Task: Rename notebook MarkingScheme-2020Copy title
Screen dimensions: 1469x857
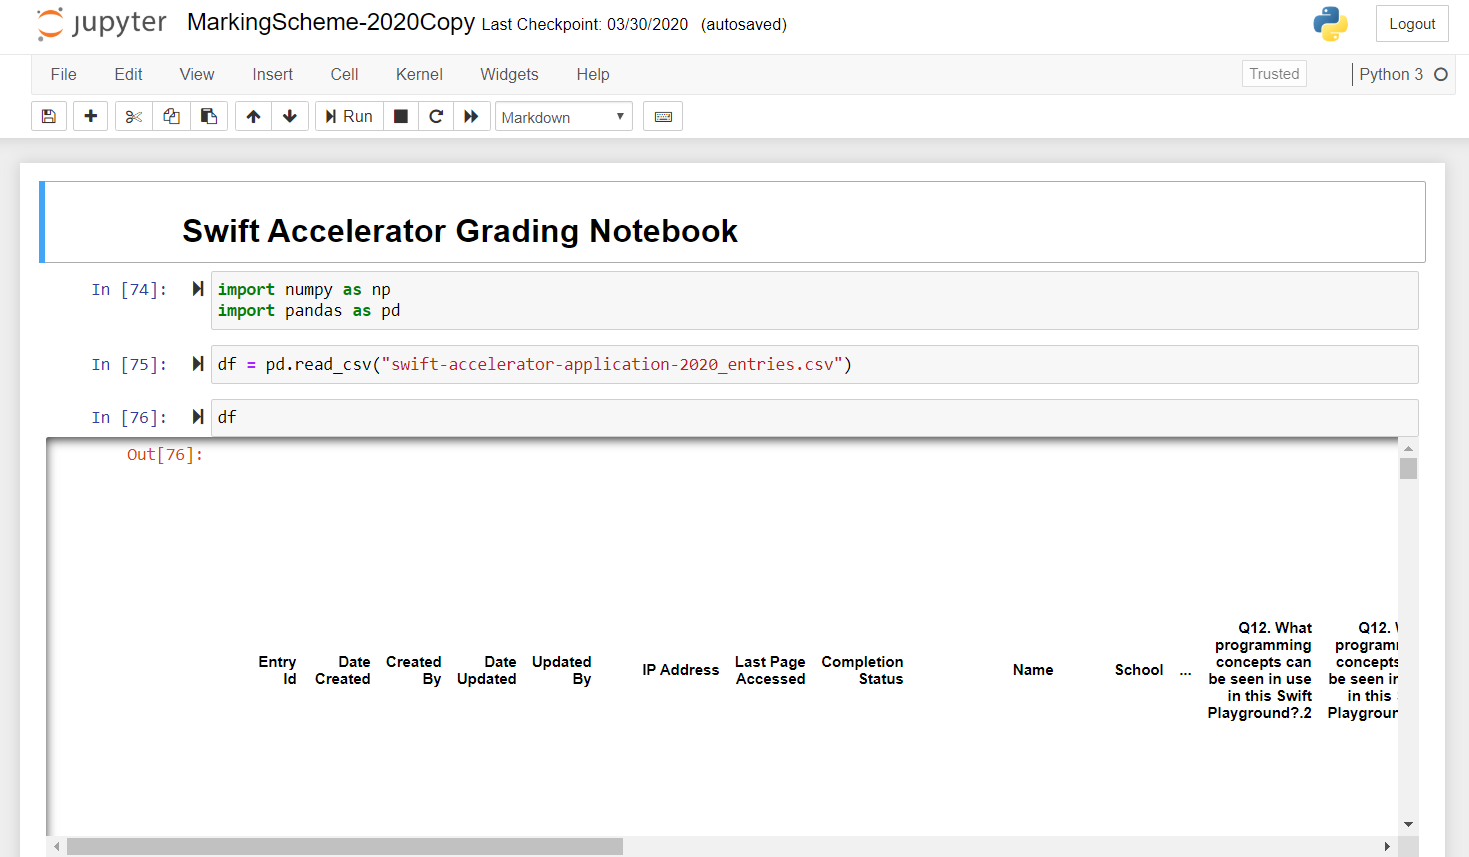Action: (331, 23)
